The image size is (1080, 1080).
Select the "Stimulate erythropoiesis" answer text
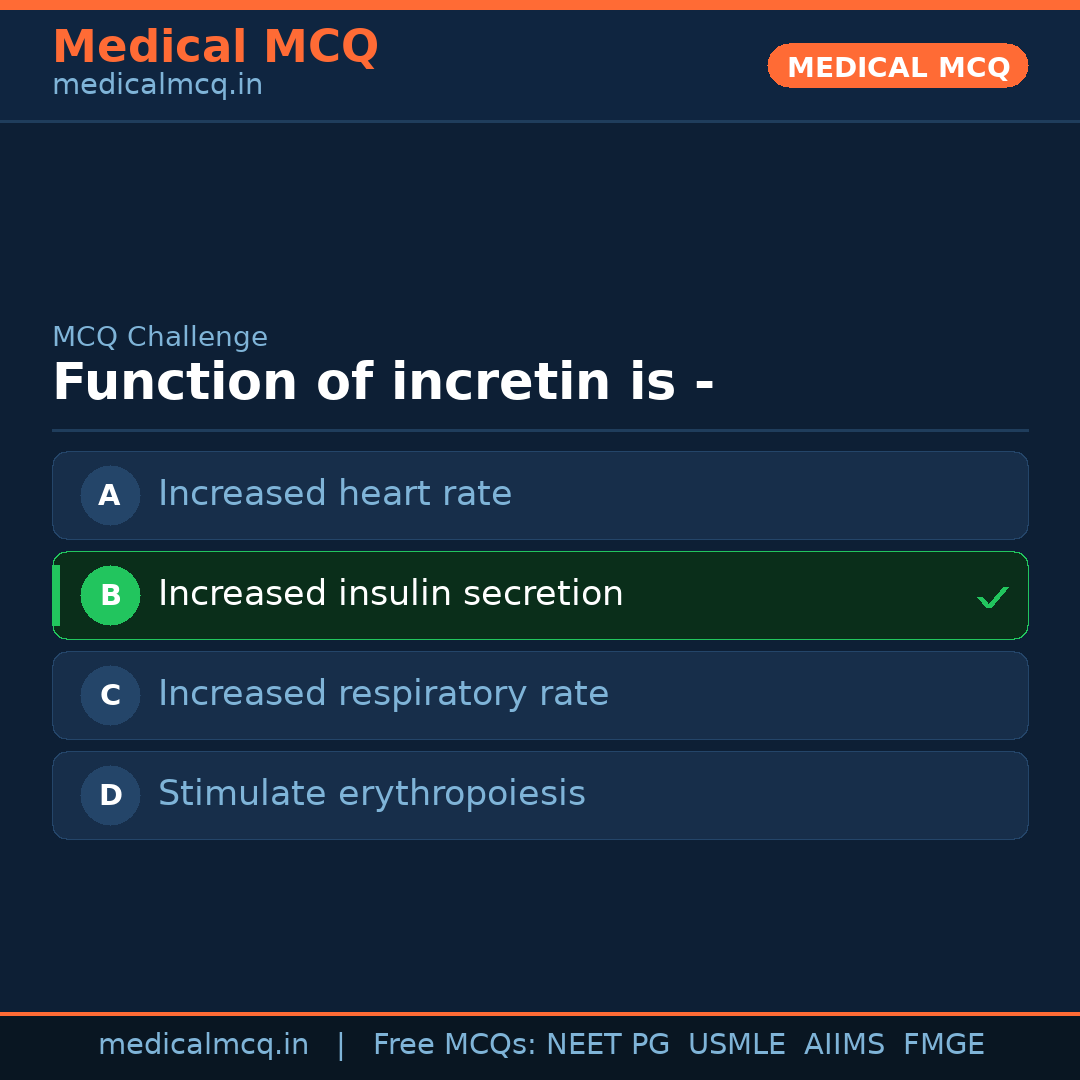371,794
